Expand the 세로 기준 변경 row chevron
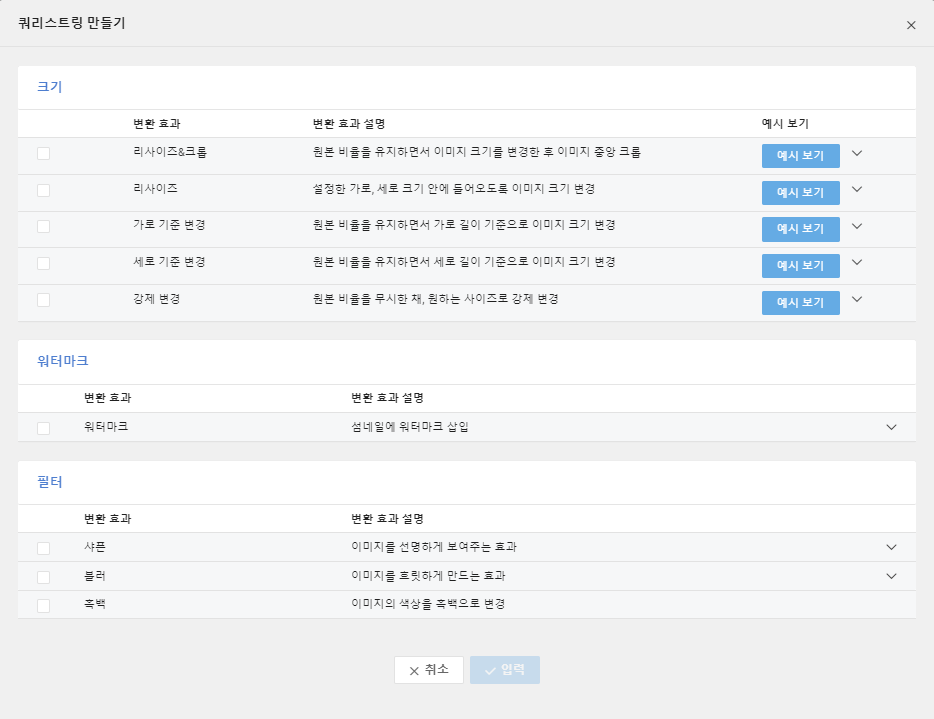Viewport: 934px width, 719px height. coord(857,263)
